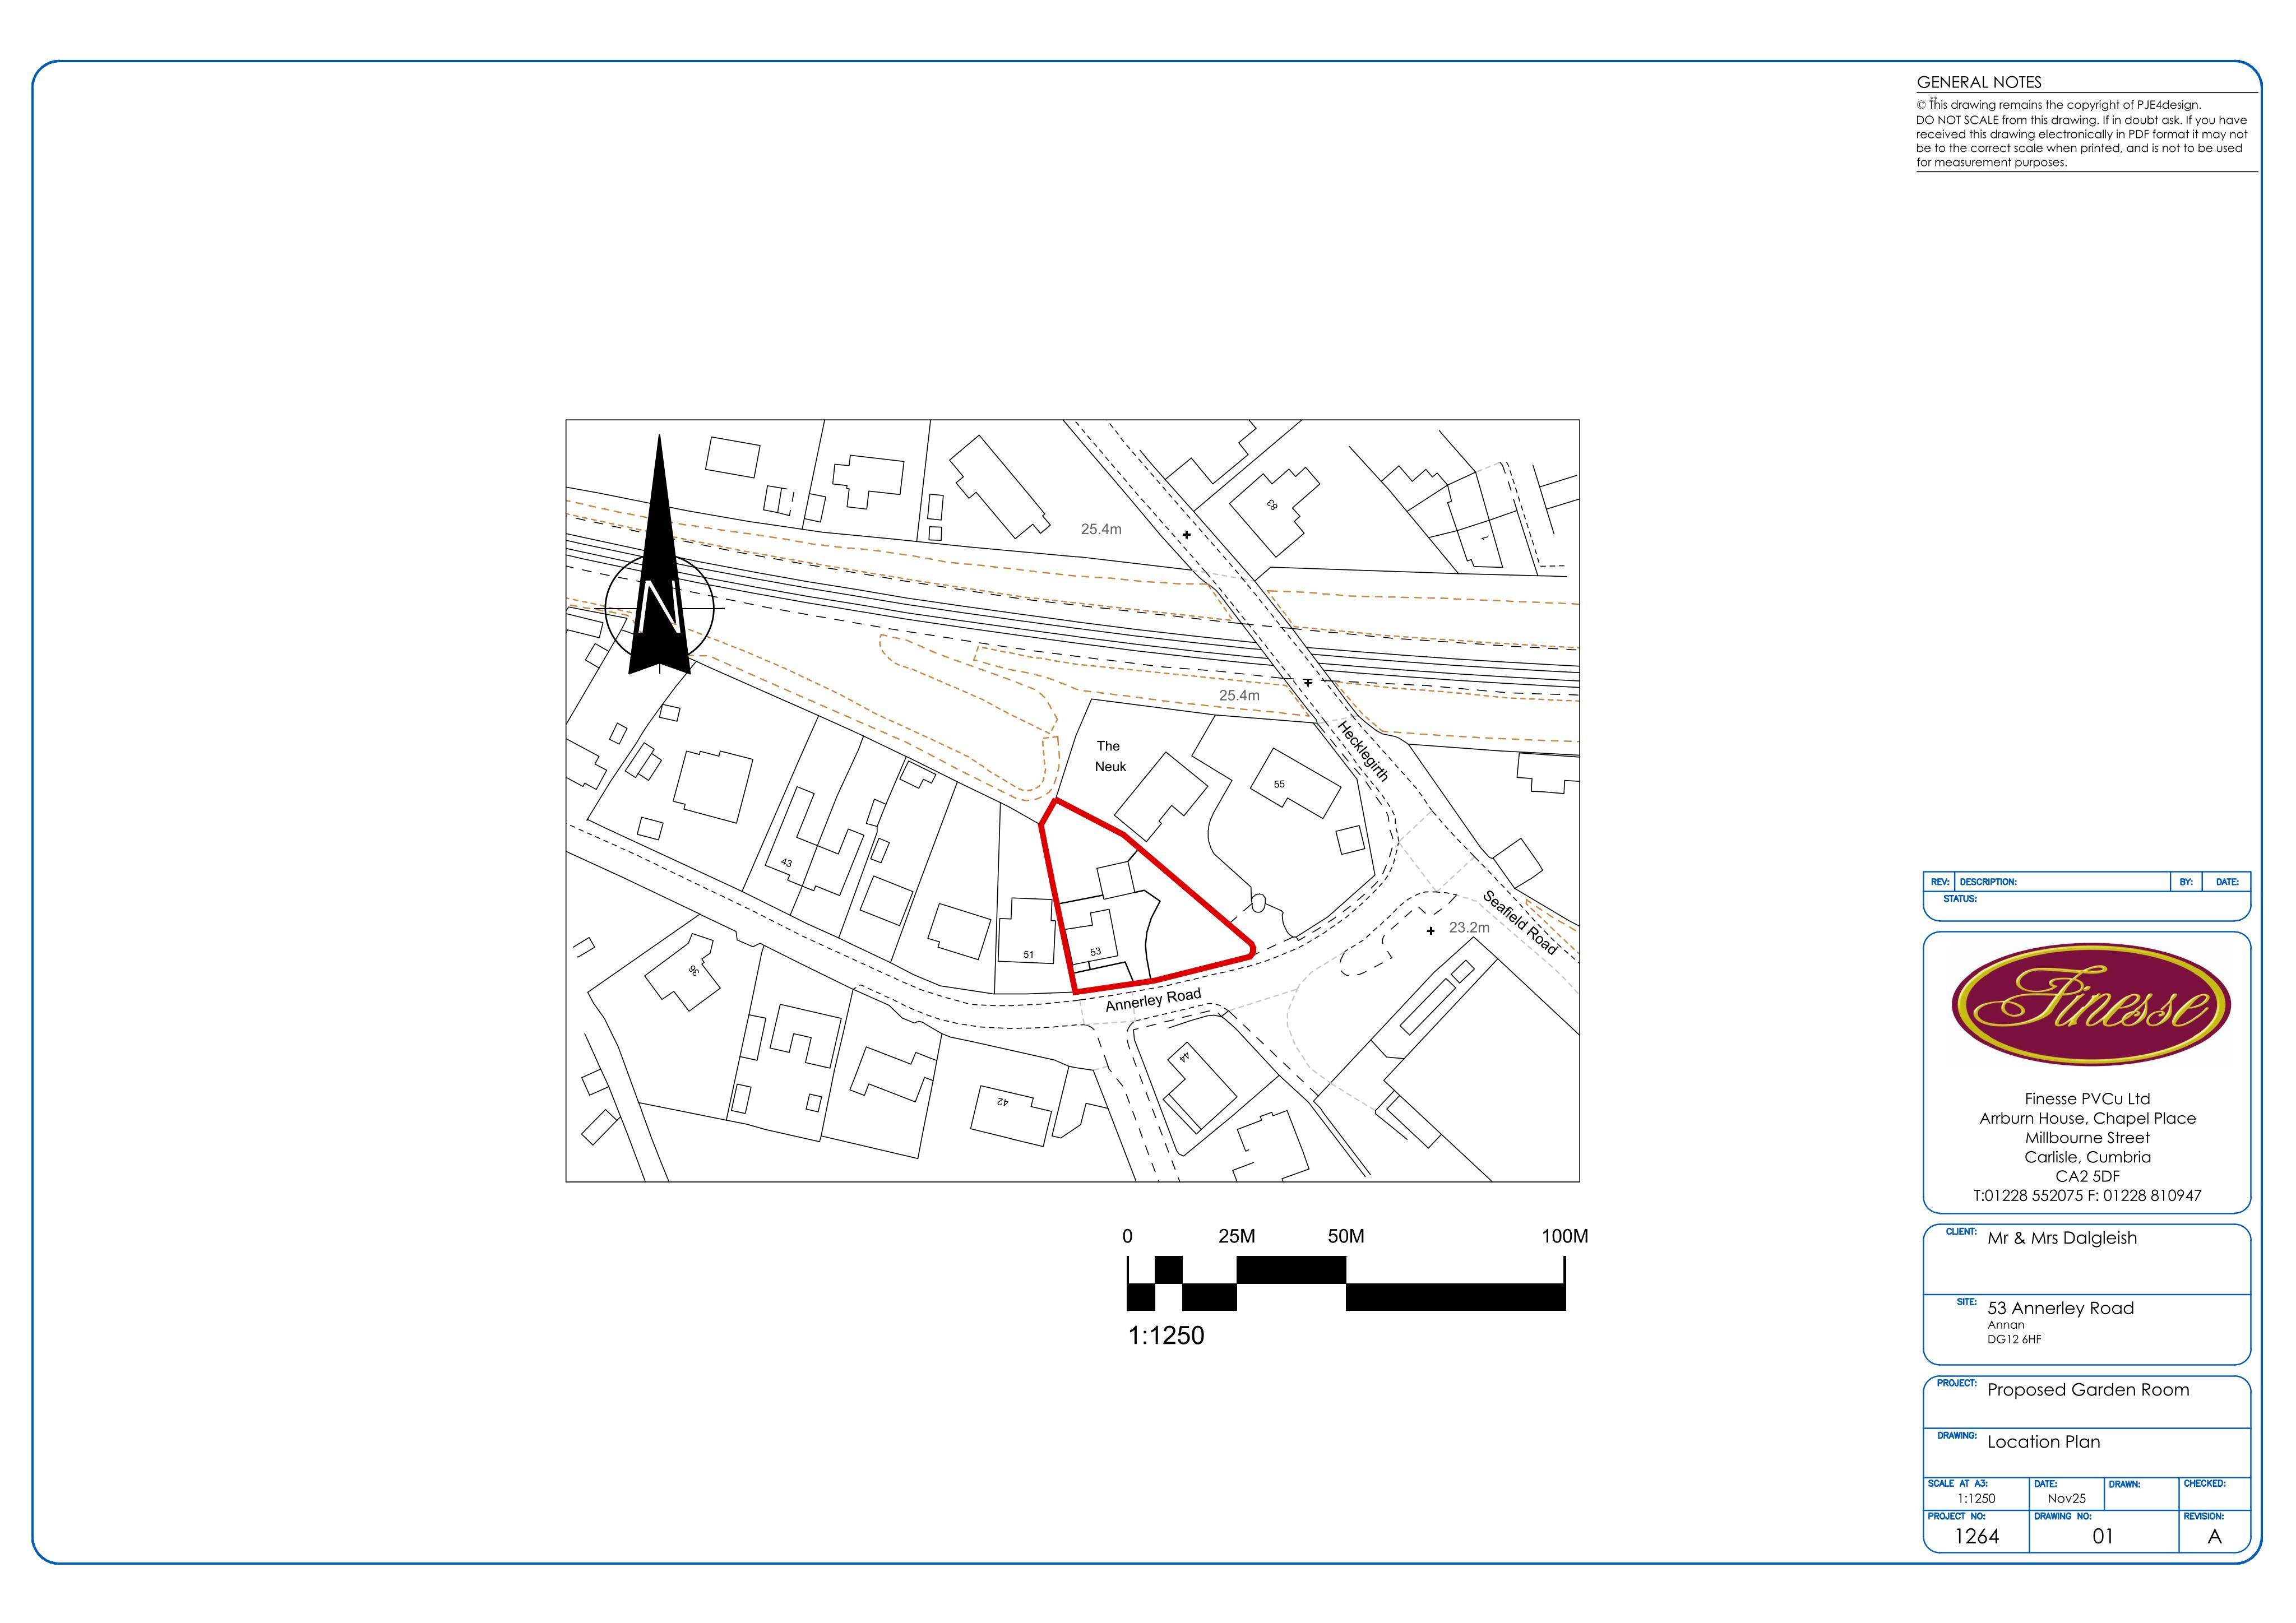The width and height of the screenshot is (2296, 1623).
Task: Click the "100M" scale bar label
Action: click(x=1565, y=1236)
